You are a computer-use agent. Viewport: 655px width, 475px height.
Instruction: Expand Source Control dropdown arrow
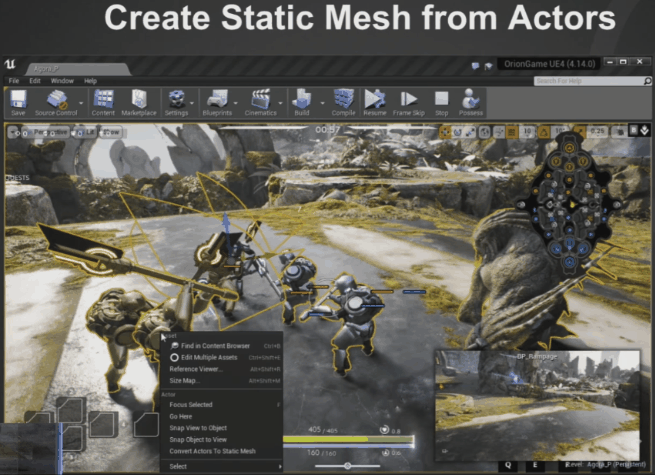tap(81, 103)
